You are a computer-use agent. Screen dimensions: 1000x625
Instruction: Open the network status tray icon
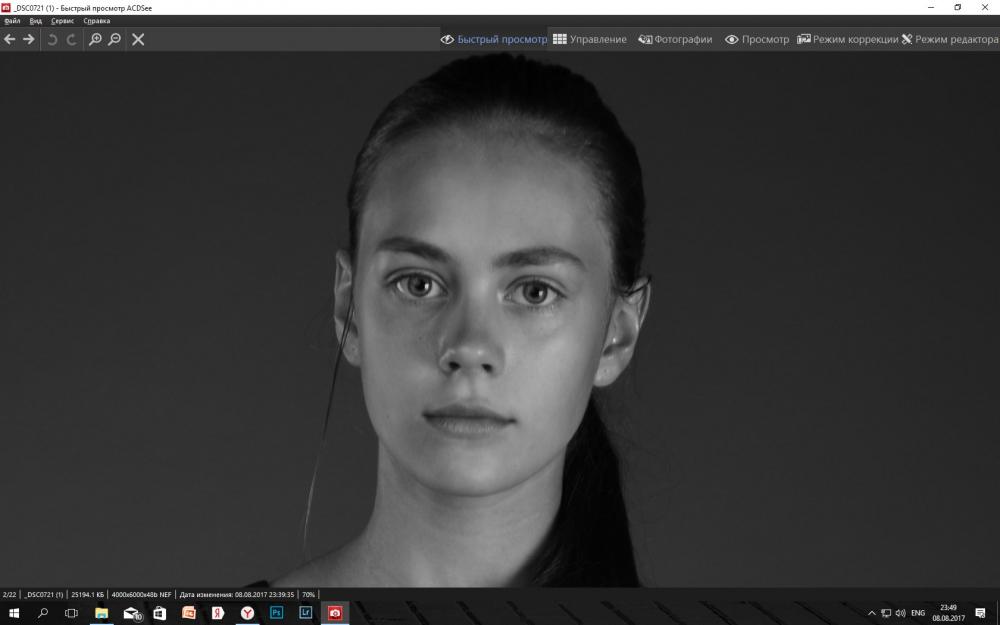click(886, 614)
